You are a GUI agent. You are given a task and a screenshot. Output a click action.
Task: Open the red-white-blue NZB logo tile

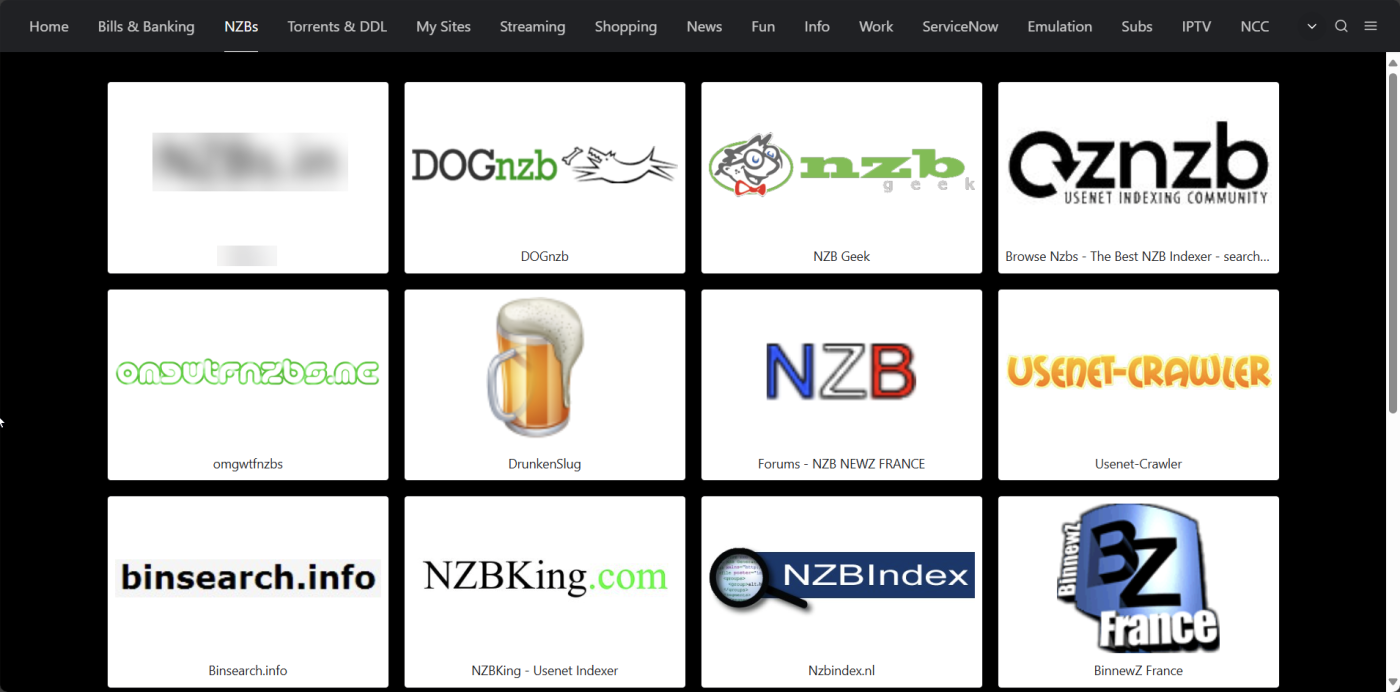(x=841, y=372)
